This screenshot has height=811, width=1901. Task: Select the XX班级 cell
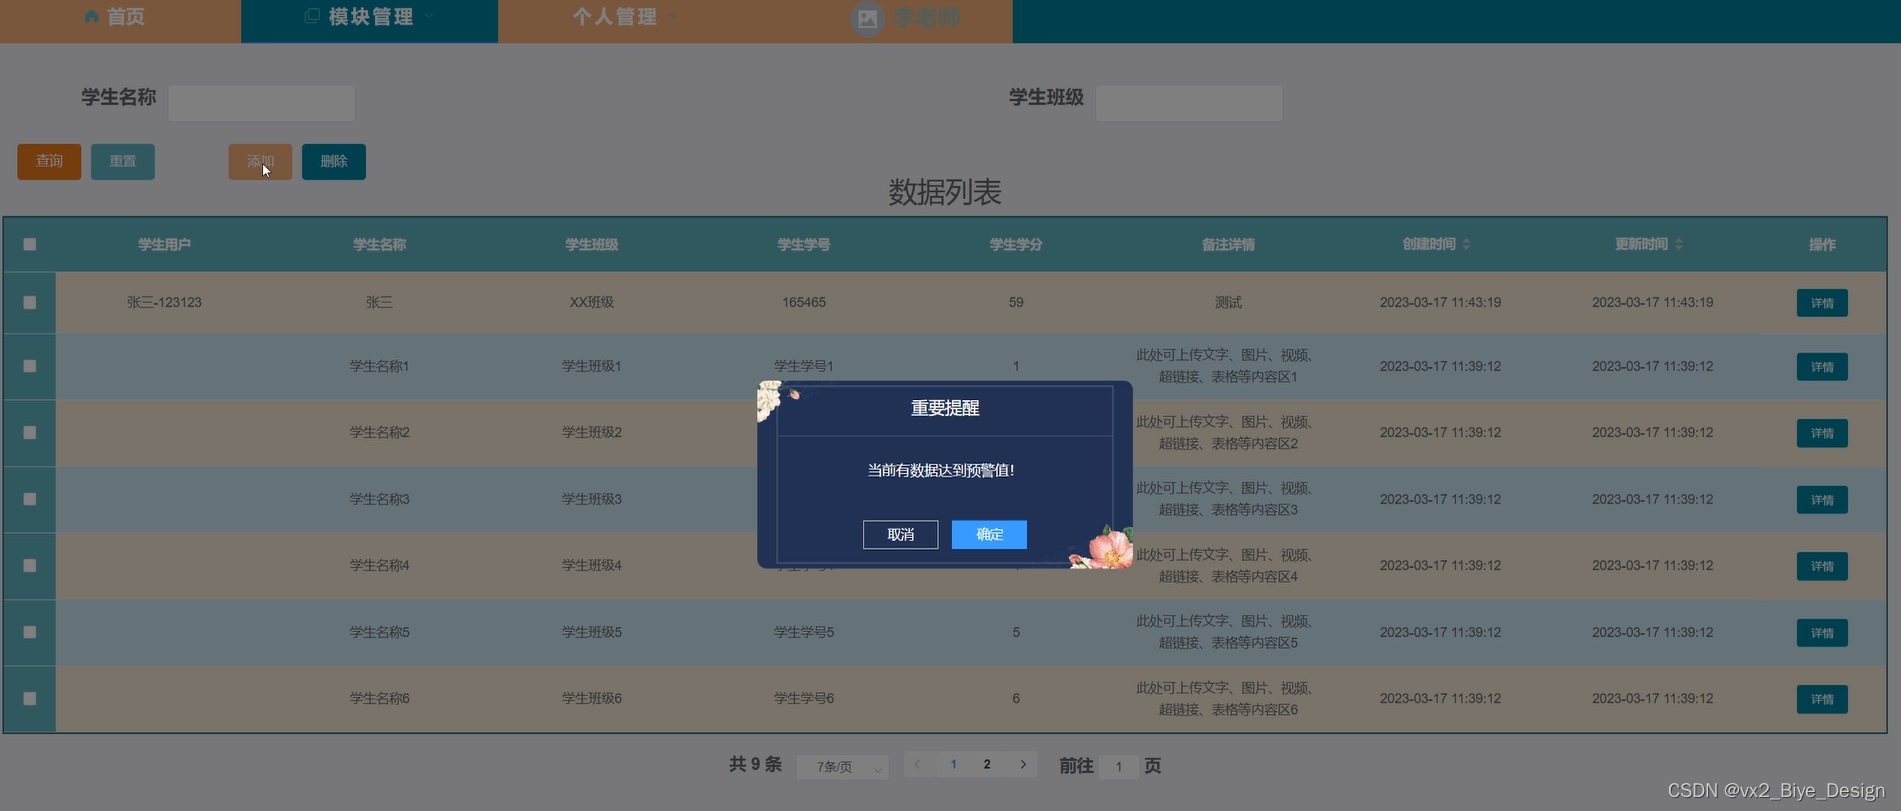tap(592, 302)
